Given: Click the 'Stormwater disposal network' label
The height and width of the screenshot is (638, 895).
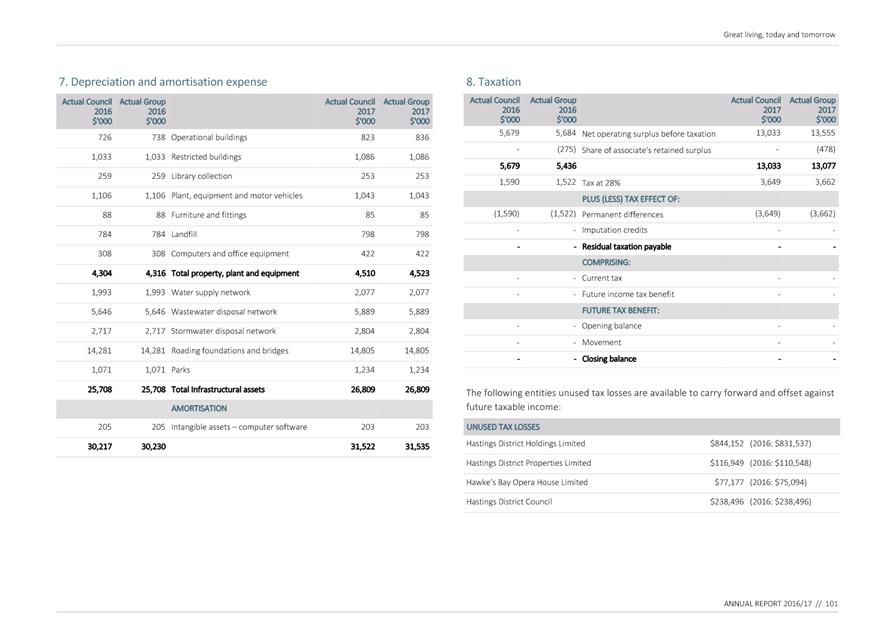Looking at the screenshot, I should 223,332.
